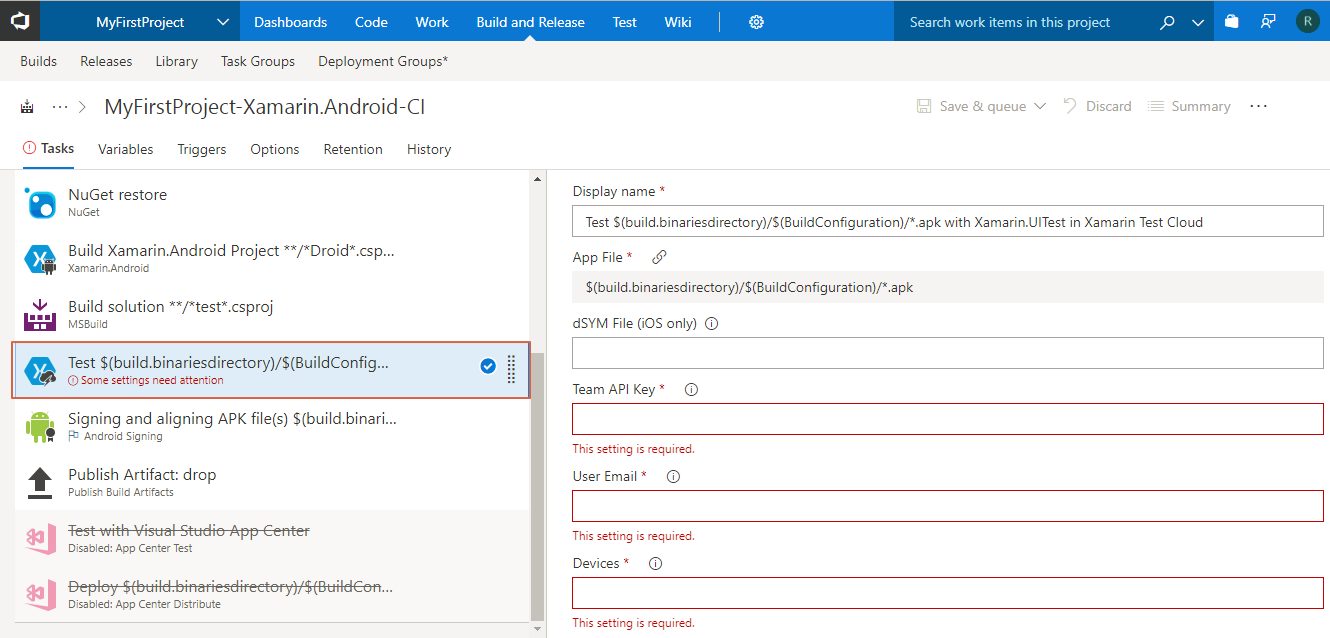Go to Deployment Groups sub-page
The width and height of the screenshot is (1330, 638).
[383, 61]
